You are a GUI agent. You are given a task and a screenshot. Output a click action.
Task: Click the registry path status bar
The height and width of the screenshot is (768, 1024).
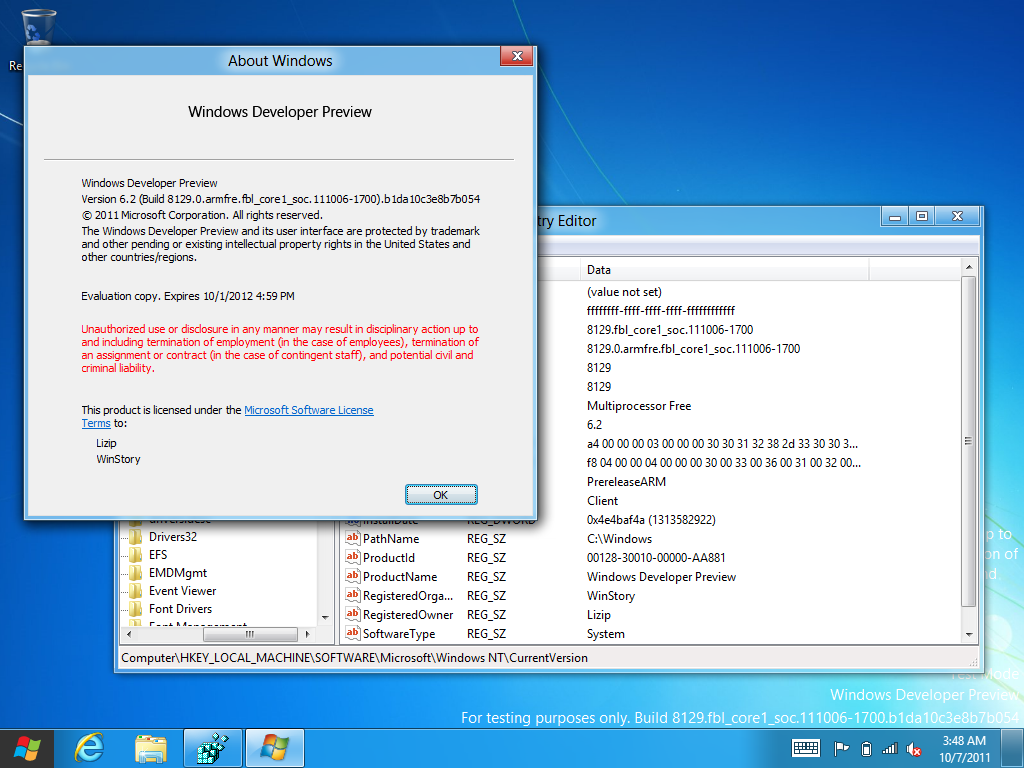[547, 658]
